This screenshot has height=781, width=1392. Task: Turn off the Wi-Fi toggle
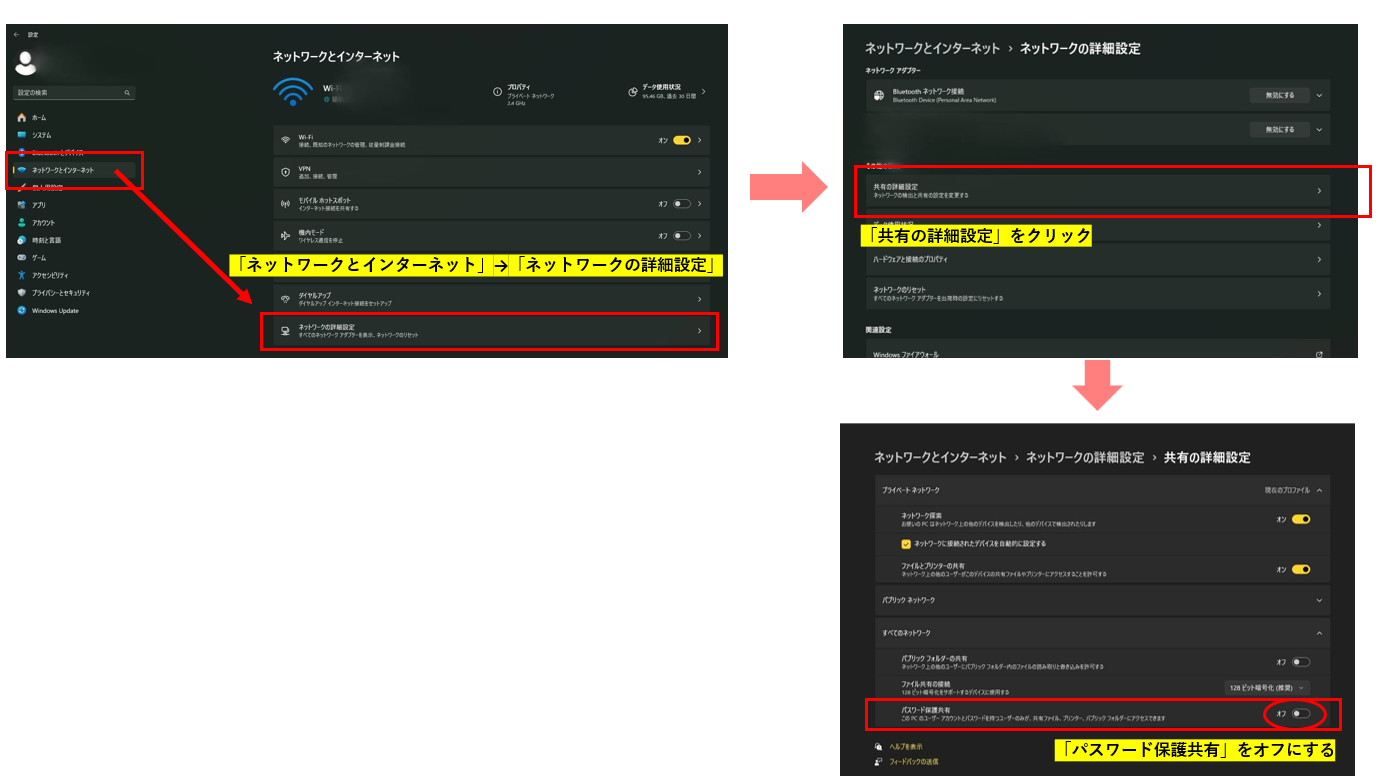click(x=682, y=141)
